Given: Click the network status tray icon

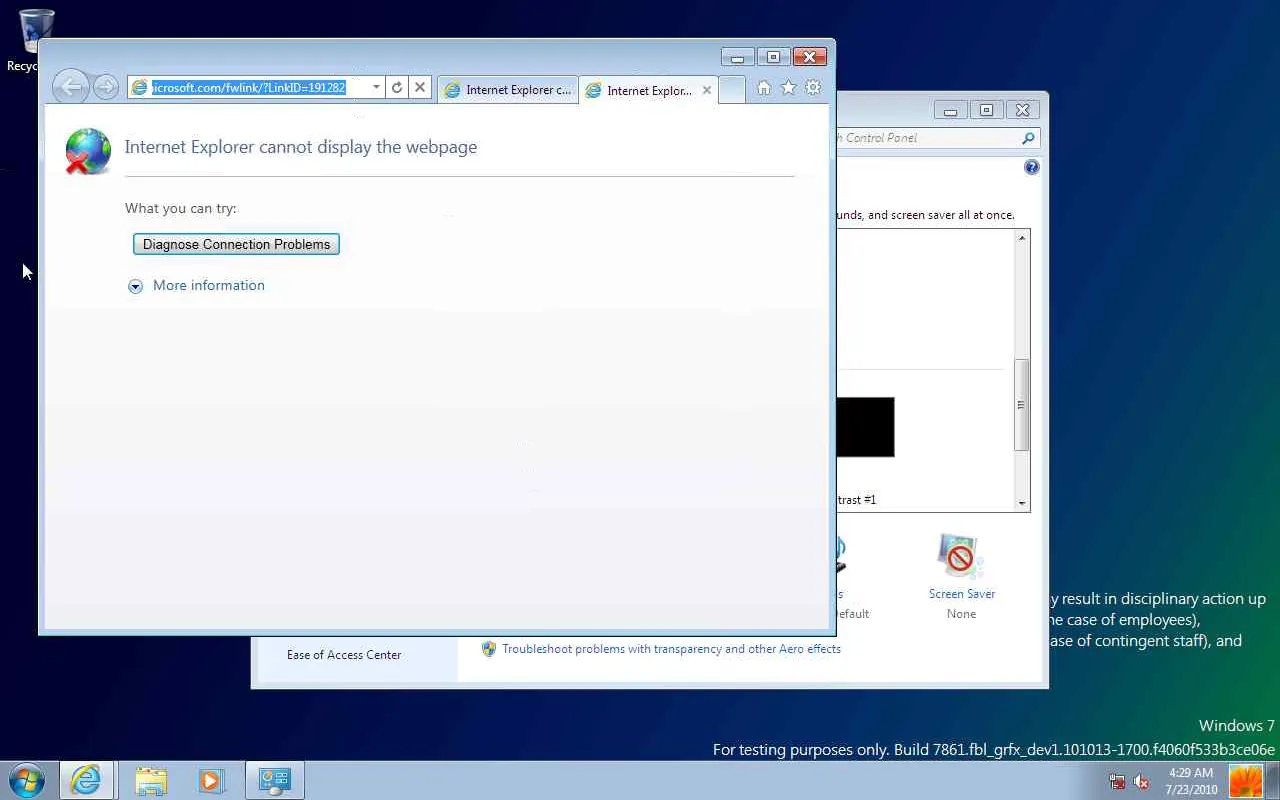Looking at the screenshot, I should coord(1117,782).
